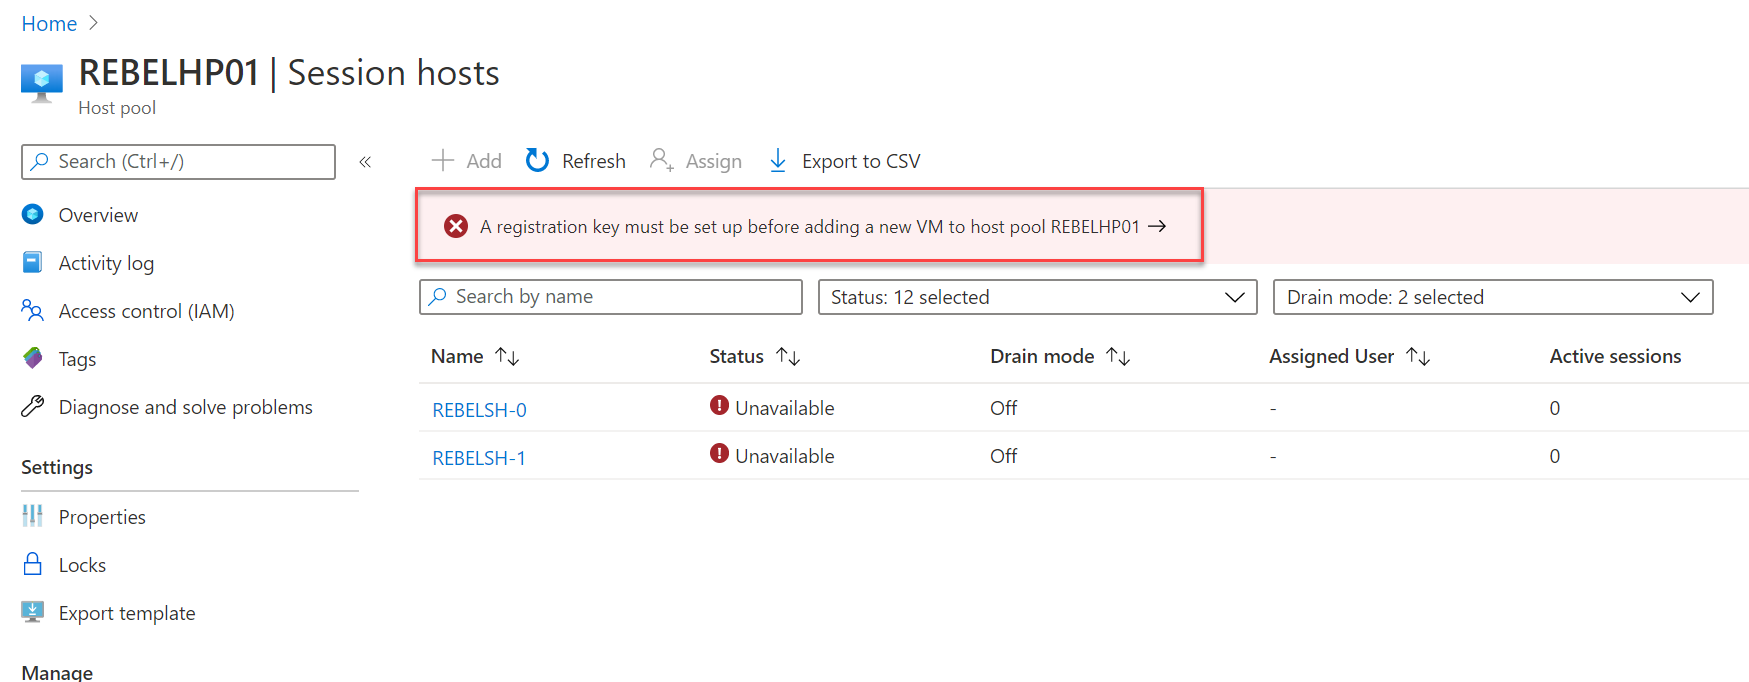Click active sessions 0 for REBELSH-0
Image resolution: width=1749 pixels, height=682 pixels.
click(x=1555, y=408)
